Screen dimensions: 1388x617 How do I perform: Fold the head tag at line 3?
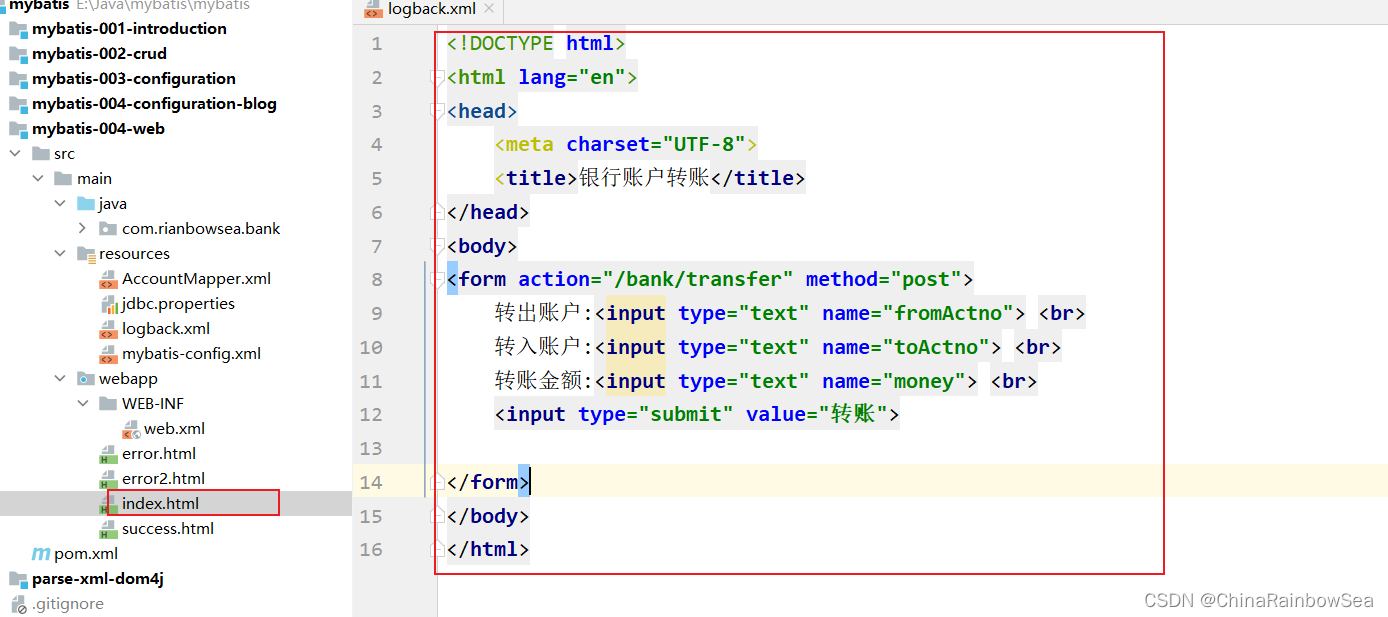click(x=437, y=111)
